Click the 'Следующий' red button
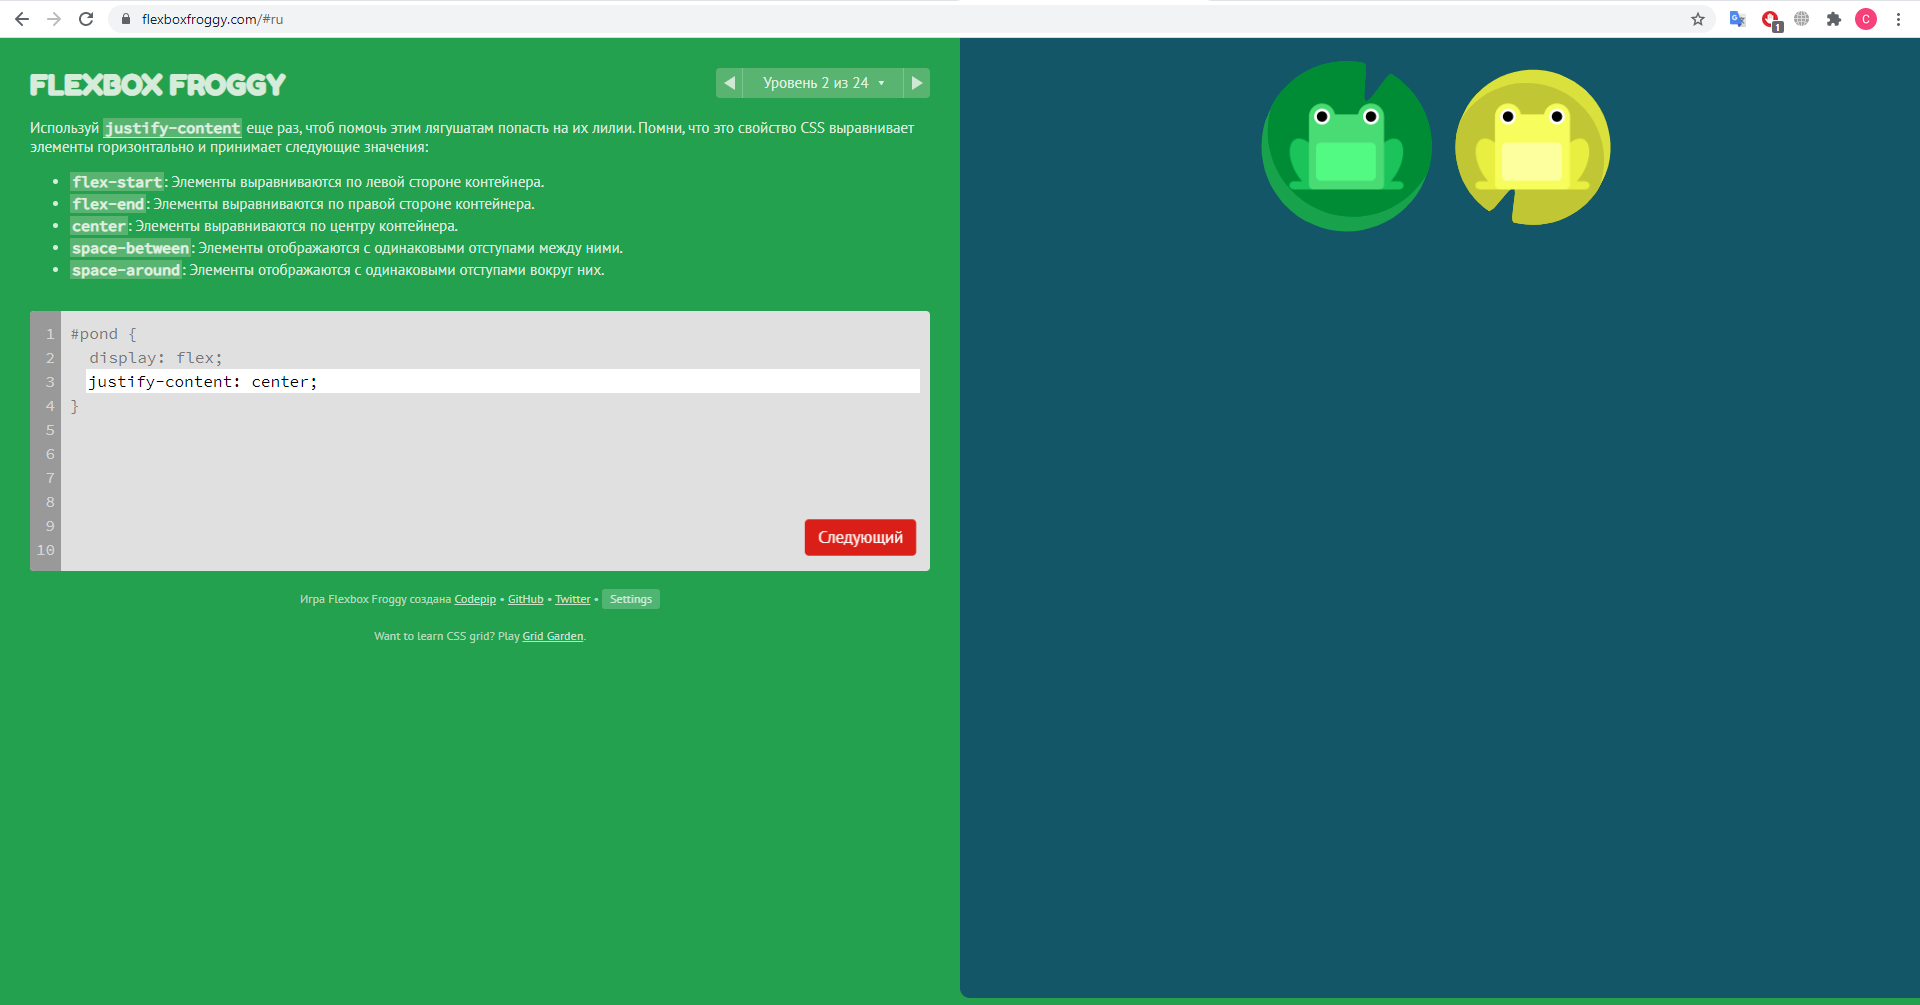Screen dimensions: 1920x1005 [x=860, y=537]
